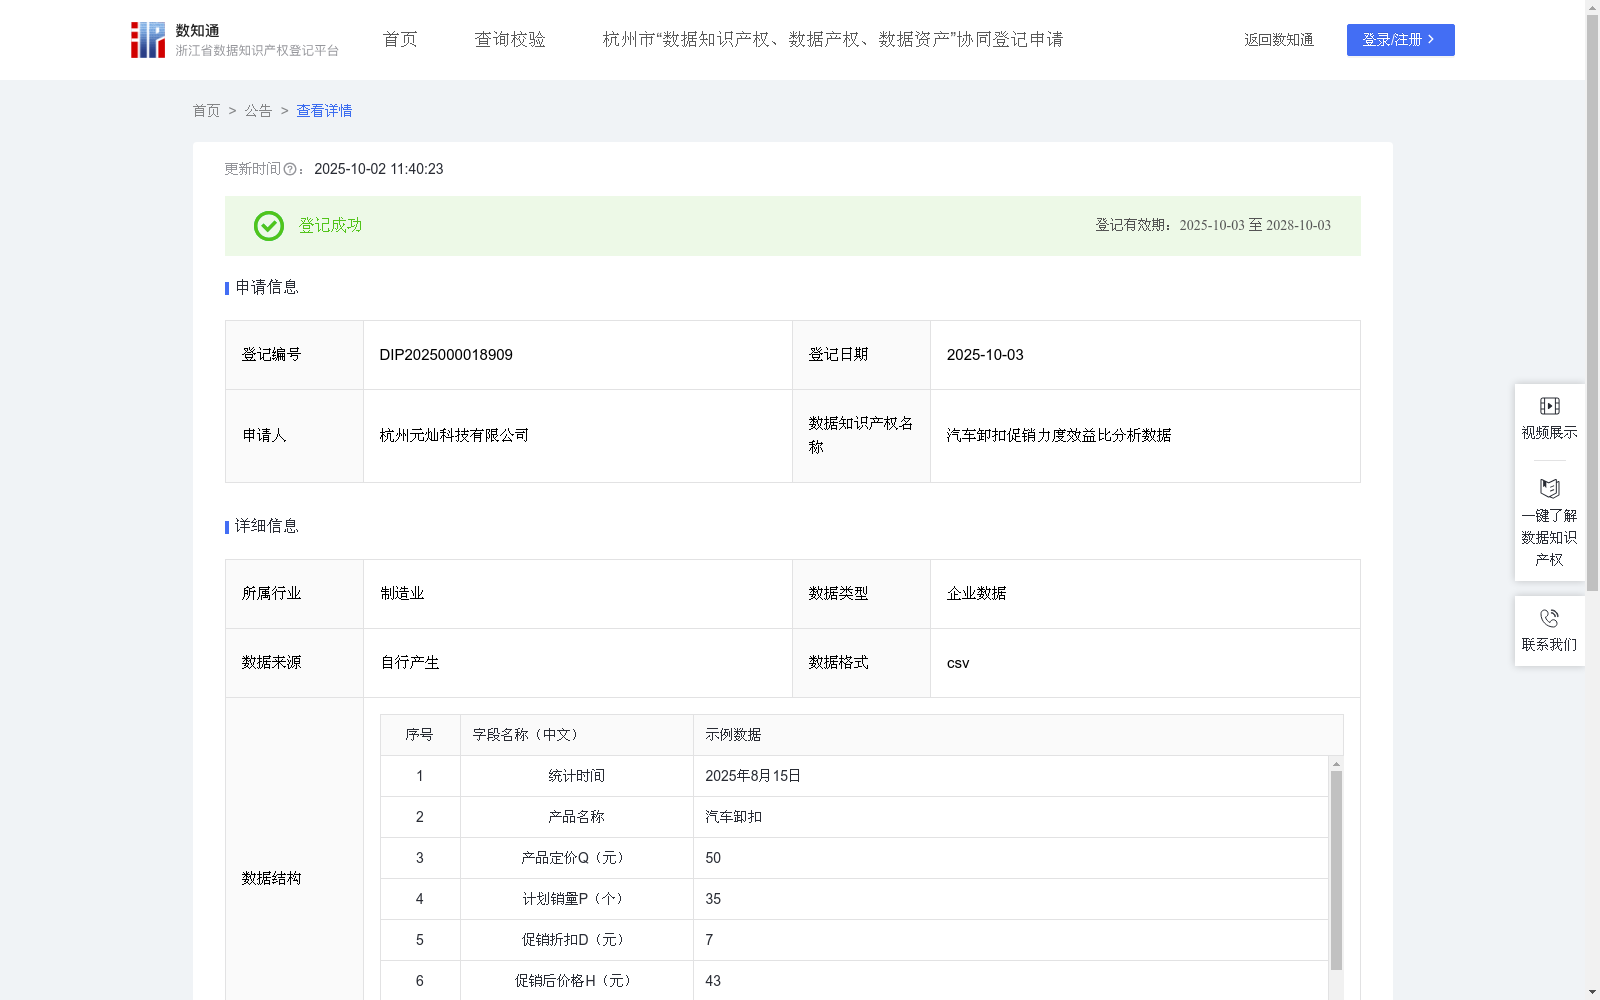The height and width of the screenshot is (1000, 1600).
Task: Click the 联系我们 phone icon
Action: (x=1549, y=618)
